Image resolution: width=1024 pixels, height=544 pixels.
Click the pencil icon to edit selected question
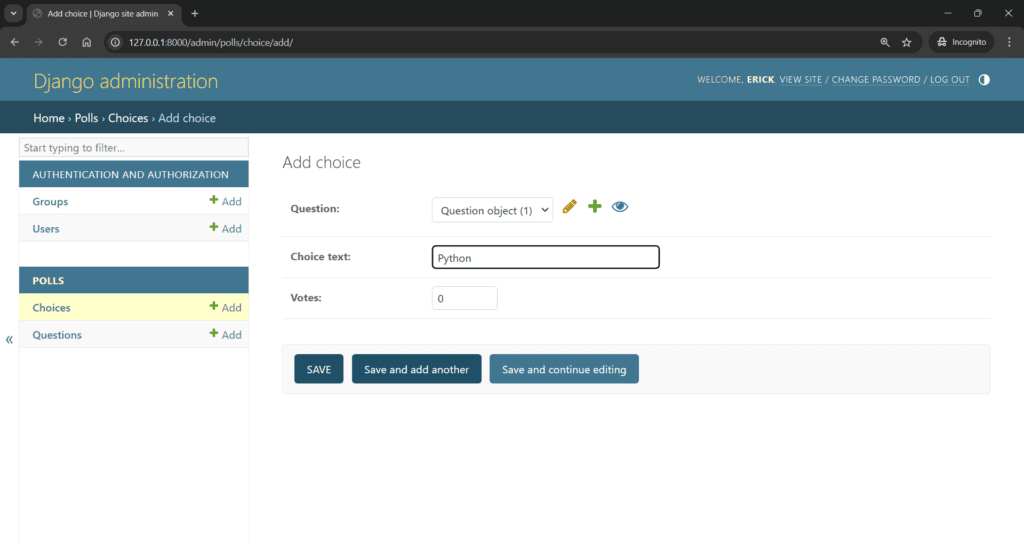(x=569, y=207)
